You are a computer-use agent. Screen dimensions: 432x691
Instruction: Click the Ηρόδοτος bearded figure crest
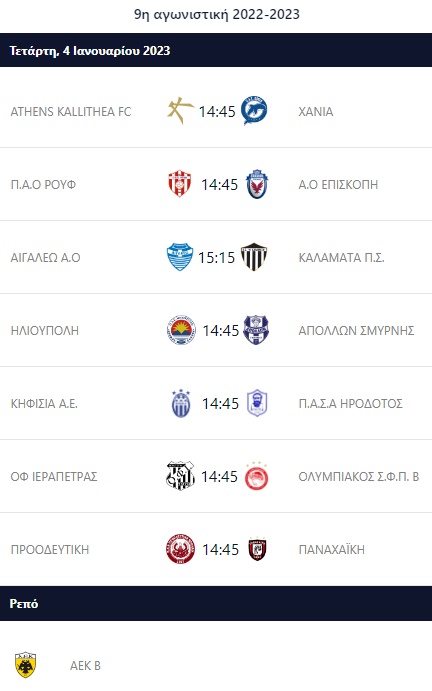point(257,403)
